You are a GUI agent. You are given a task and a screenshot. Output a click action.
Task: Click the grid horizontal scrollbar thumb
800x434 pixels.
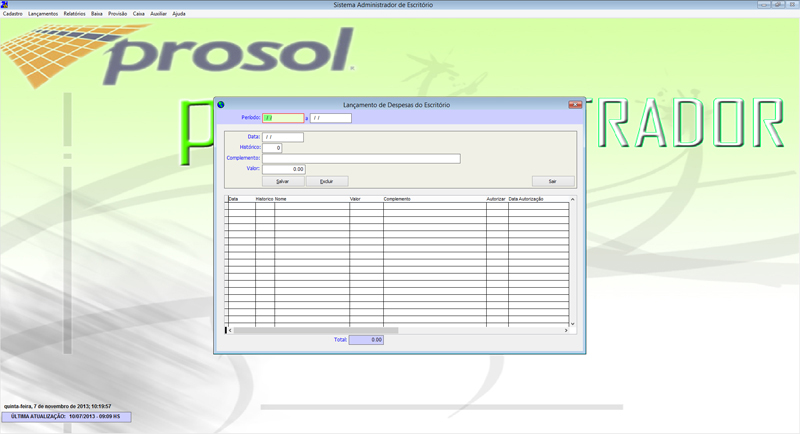click(316, 330)
